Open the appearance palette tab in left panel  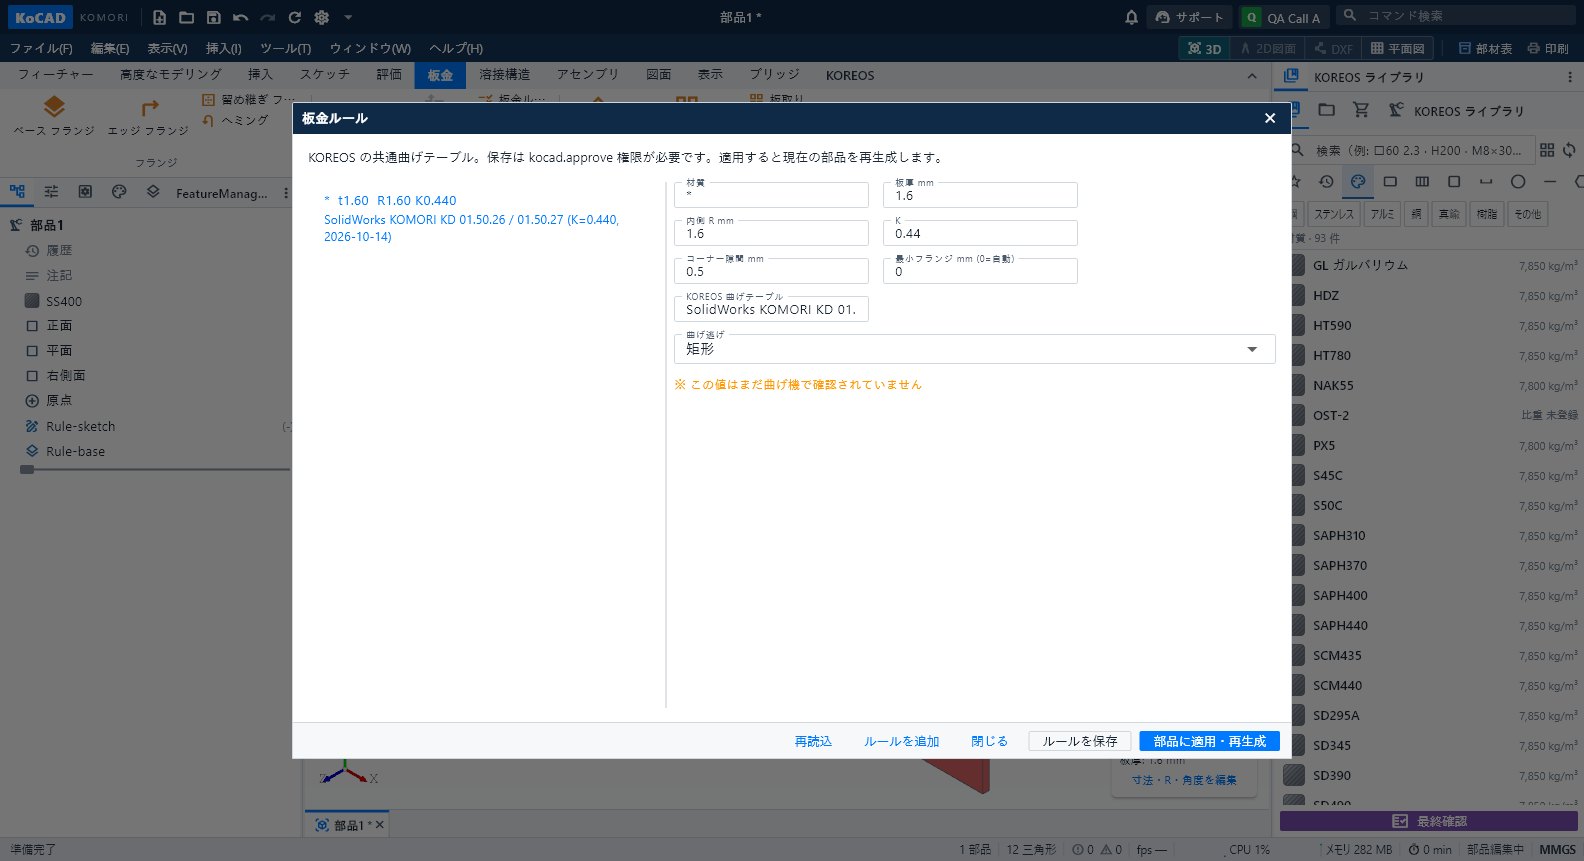[x=119, y=192]
